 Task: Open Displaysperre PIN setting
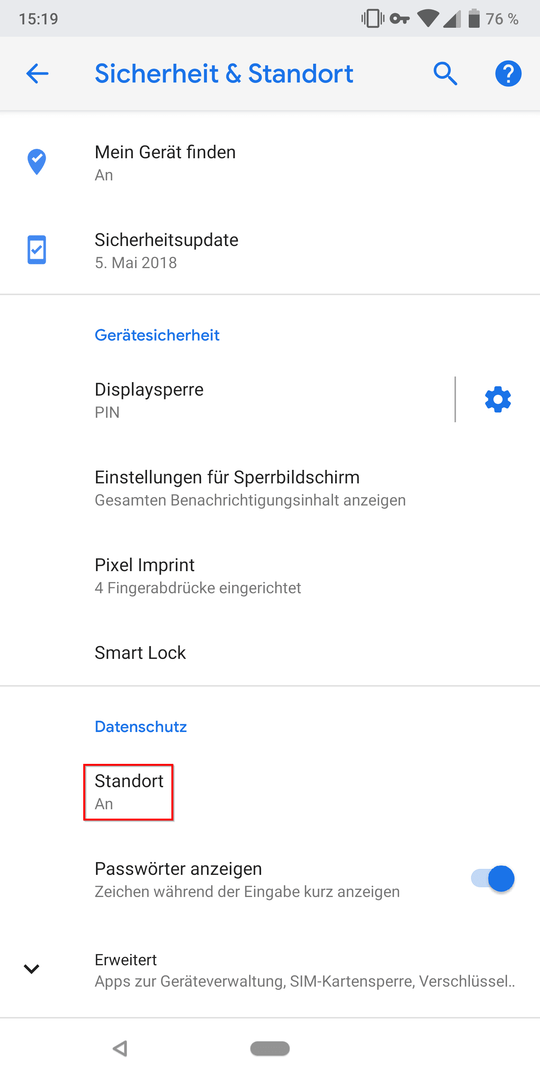[x=227, y=400]
